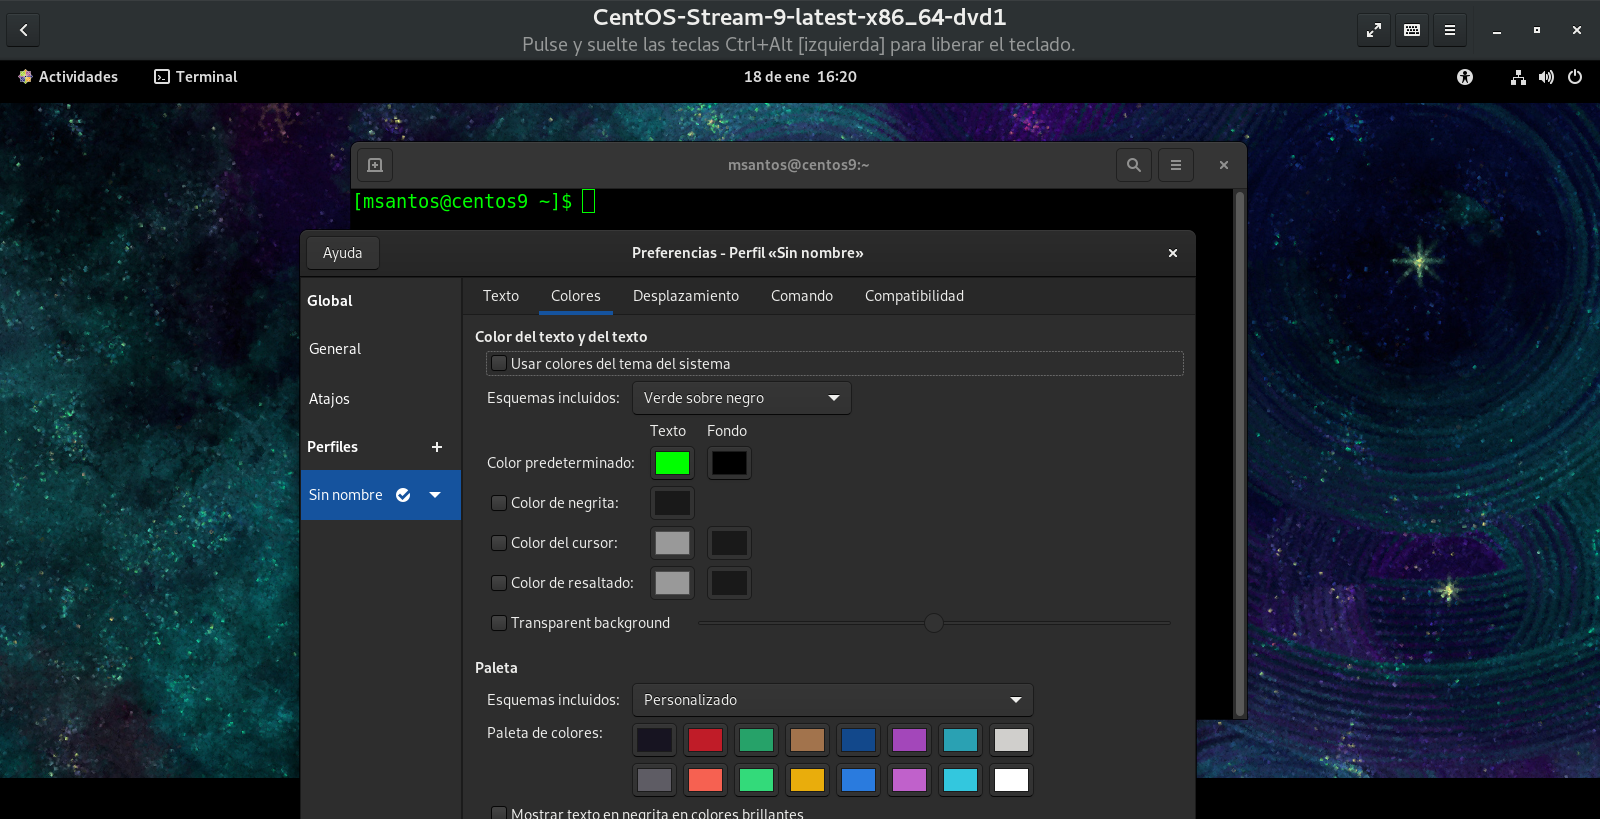Switch to the Compatibilidad tab
The width and height of the screenshot is (1600, 819).
tap(913, 296)
